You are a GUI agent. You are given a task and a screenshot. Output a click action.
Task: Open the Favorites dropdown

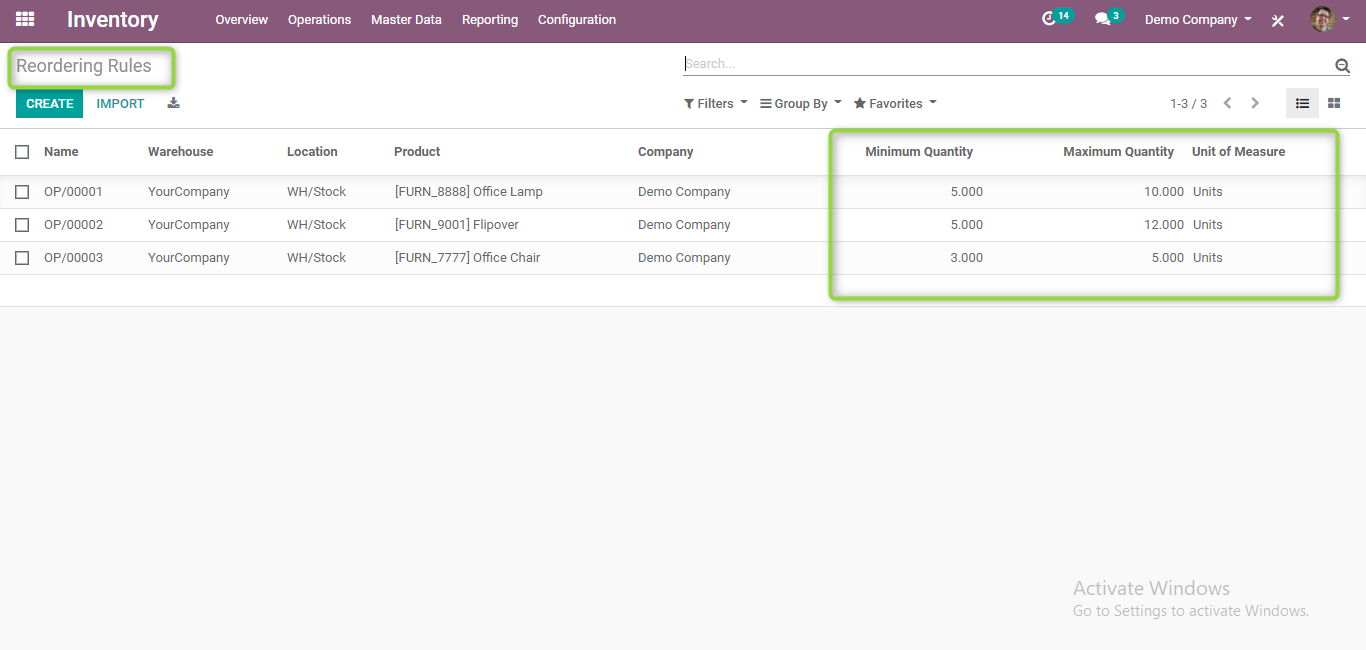[x=894, y=103]
